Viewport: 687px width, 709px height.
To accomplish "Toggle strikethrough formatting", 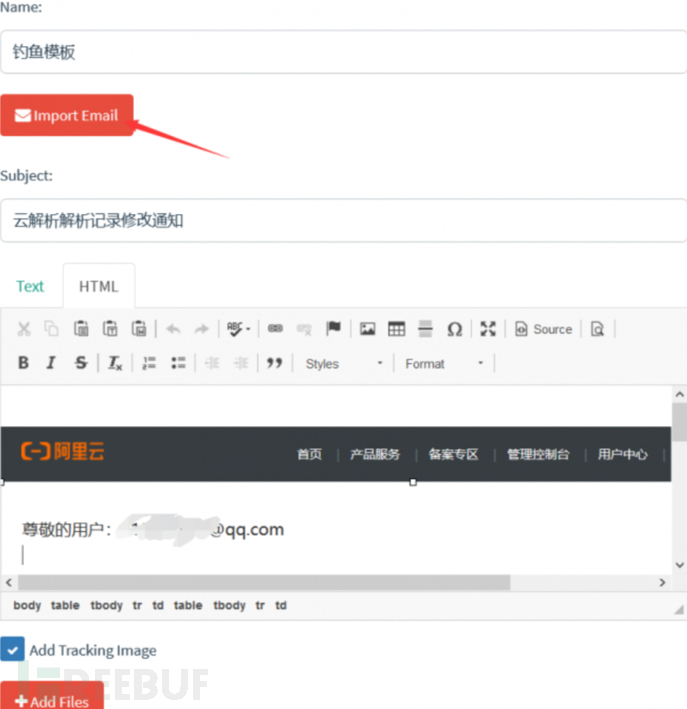I will [81, 363].
